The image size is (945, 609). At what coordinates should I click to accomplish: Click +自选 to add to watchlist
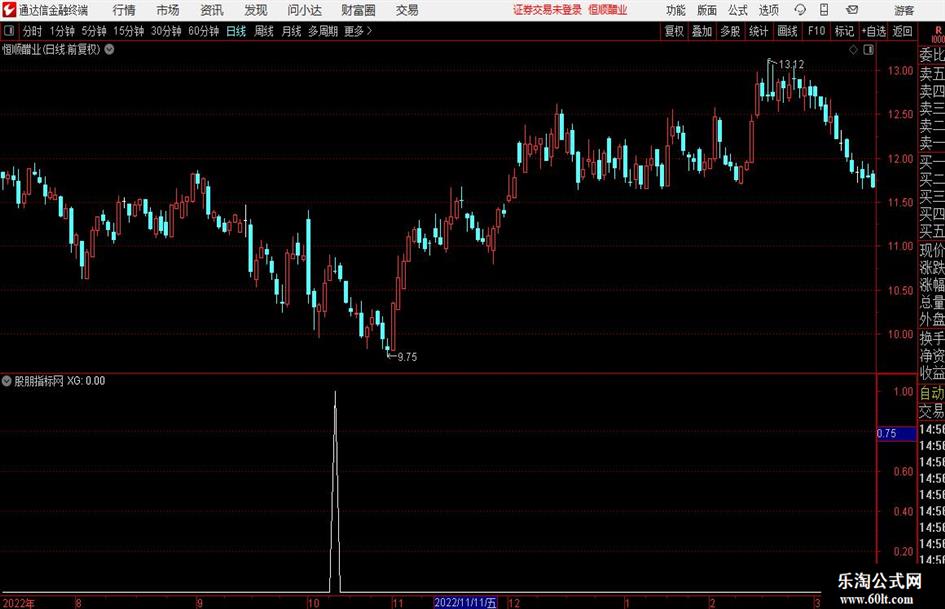[x=874, y=31]
